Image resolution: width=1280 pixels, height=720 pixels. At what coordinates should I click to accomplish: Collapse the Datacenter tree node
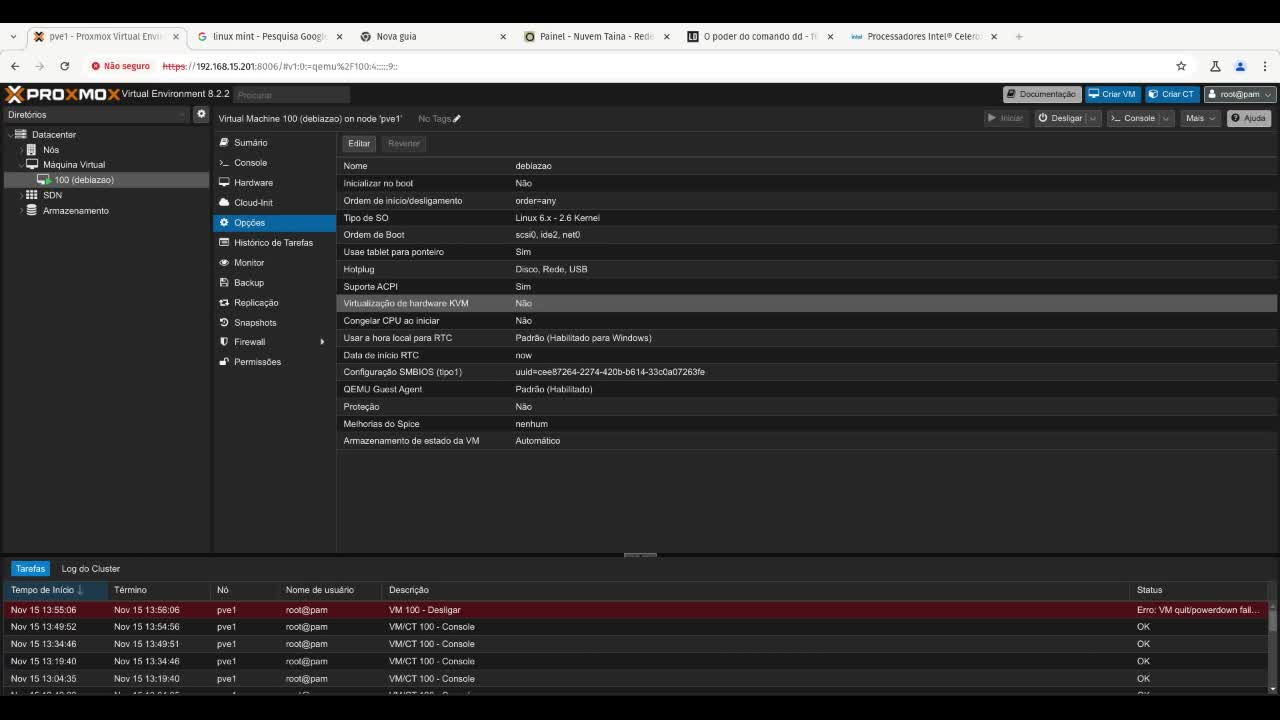pos(9,134)
